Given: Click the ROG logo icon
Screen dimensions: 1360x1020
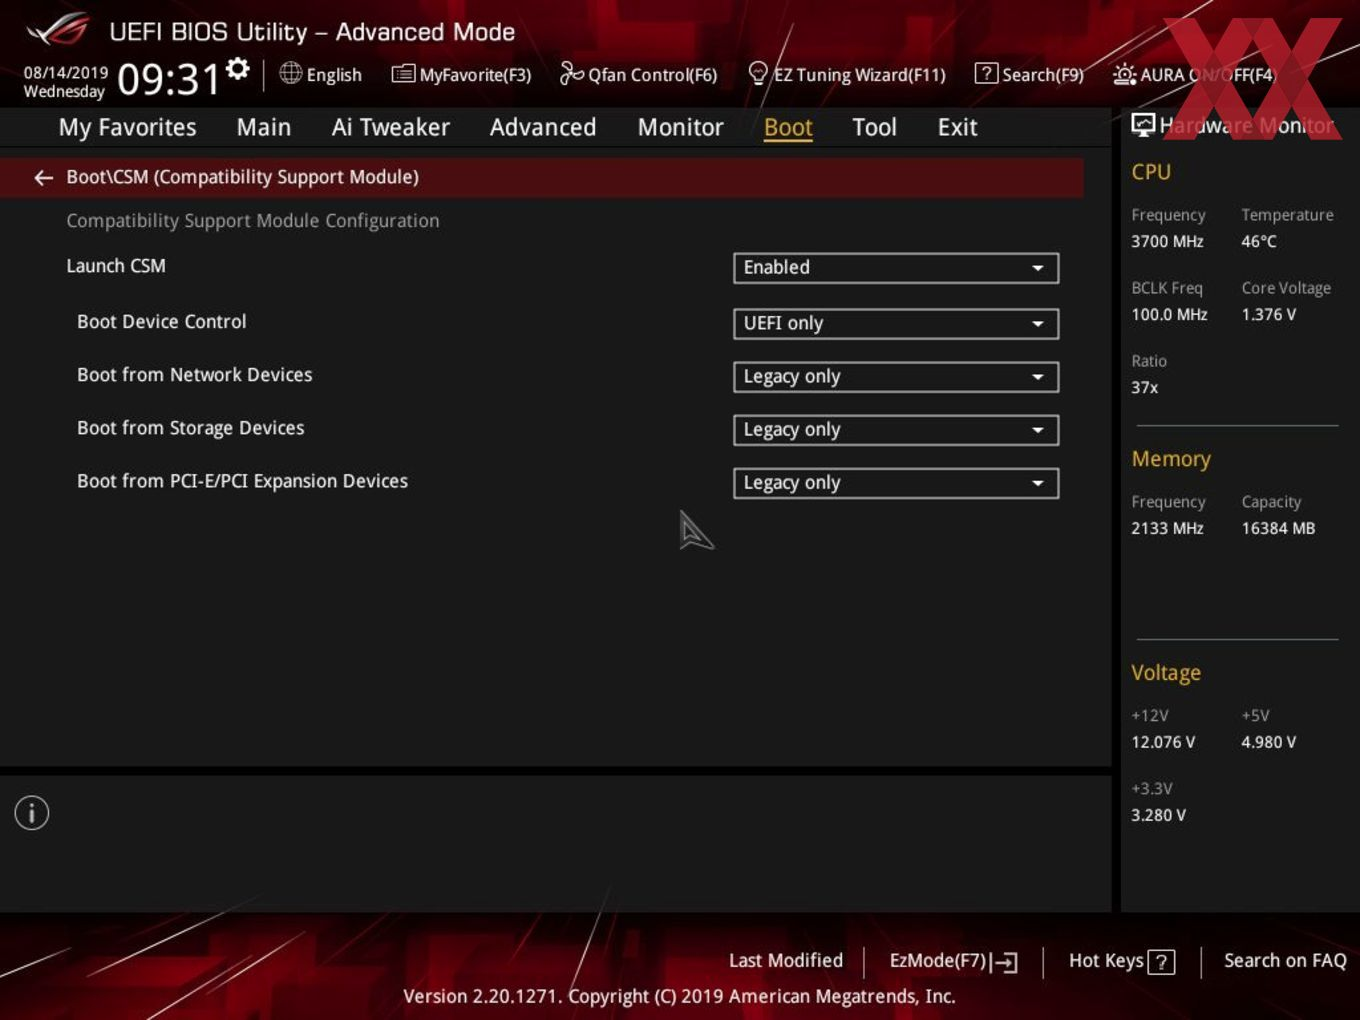Looking at the screenshot, I should 57,30.
